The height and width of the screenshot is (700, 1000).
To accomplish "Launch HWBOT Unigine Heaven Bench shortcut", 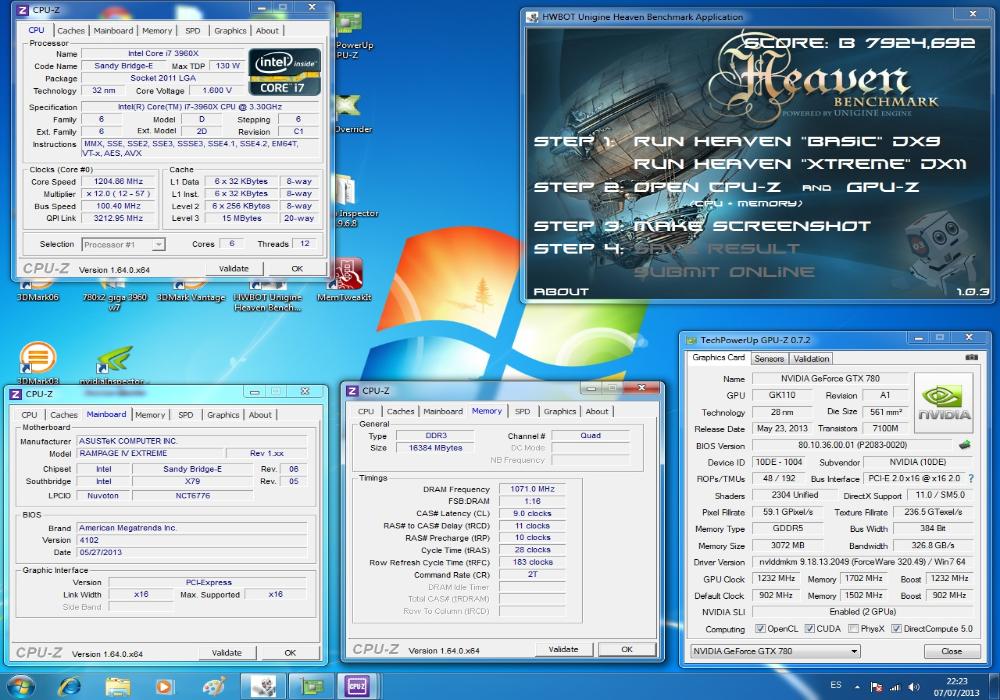I will pyautogui.click(x=267, y=297).
